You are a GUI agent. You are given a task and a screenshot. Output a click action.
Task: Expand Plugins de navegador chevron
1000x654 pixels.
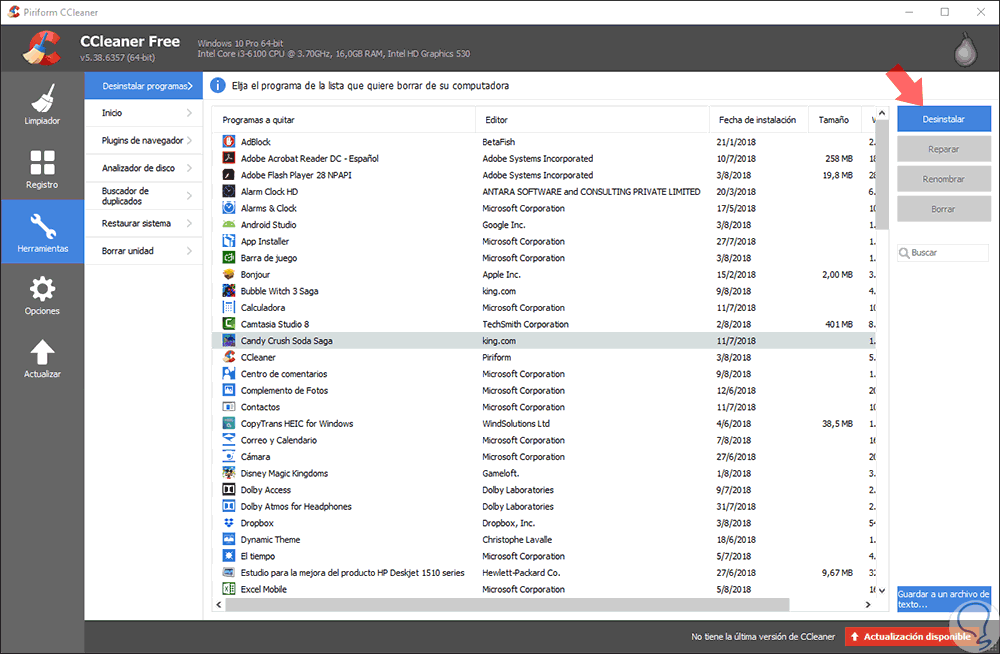tap(189, 141)
